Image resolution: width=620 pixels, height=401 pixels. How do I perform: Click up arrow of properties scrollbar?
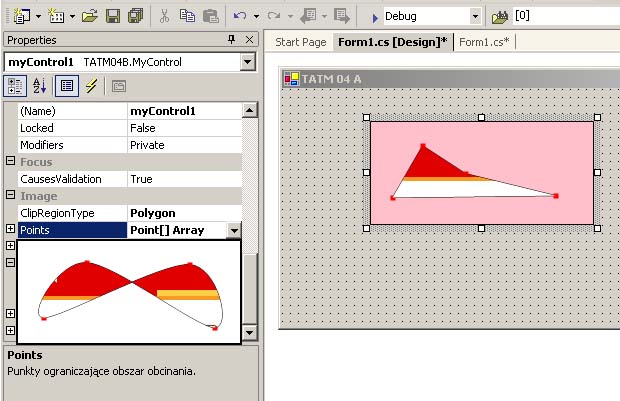250,110
